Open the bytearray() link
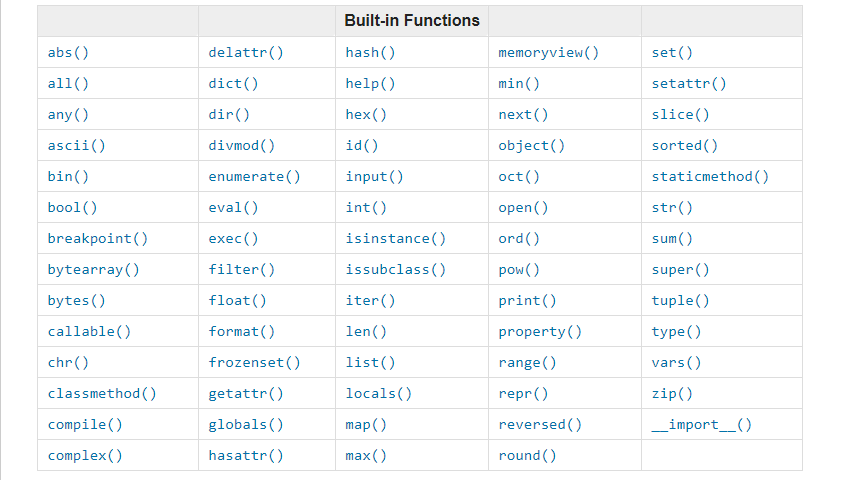846x480 pixels. click(x=93, y=270)
